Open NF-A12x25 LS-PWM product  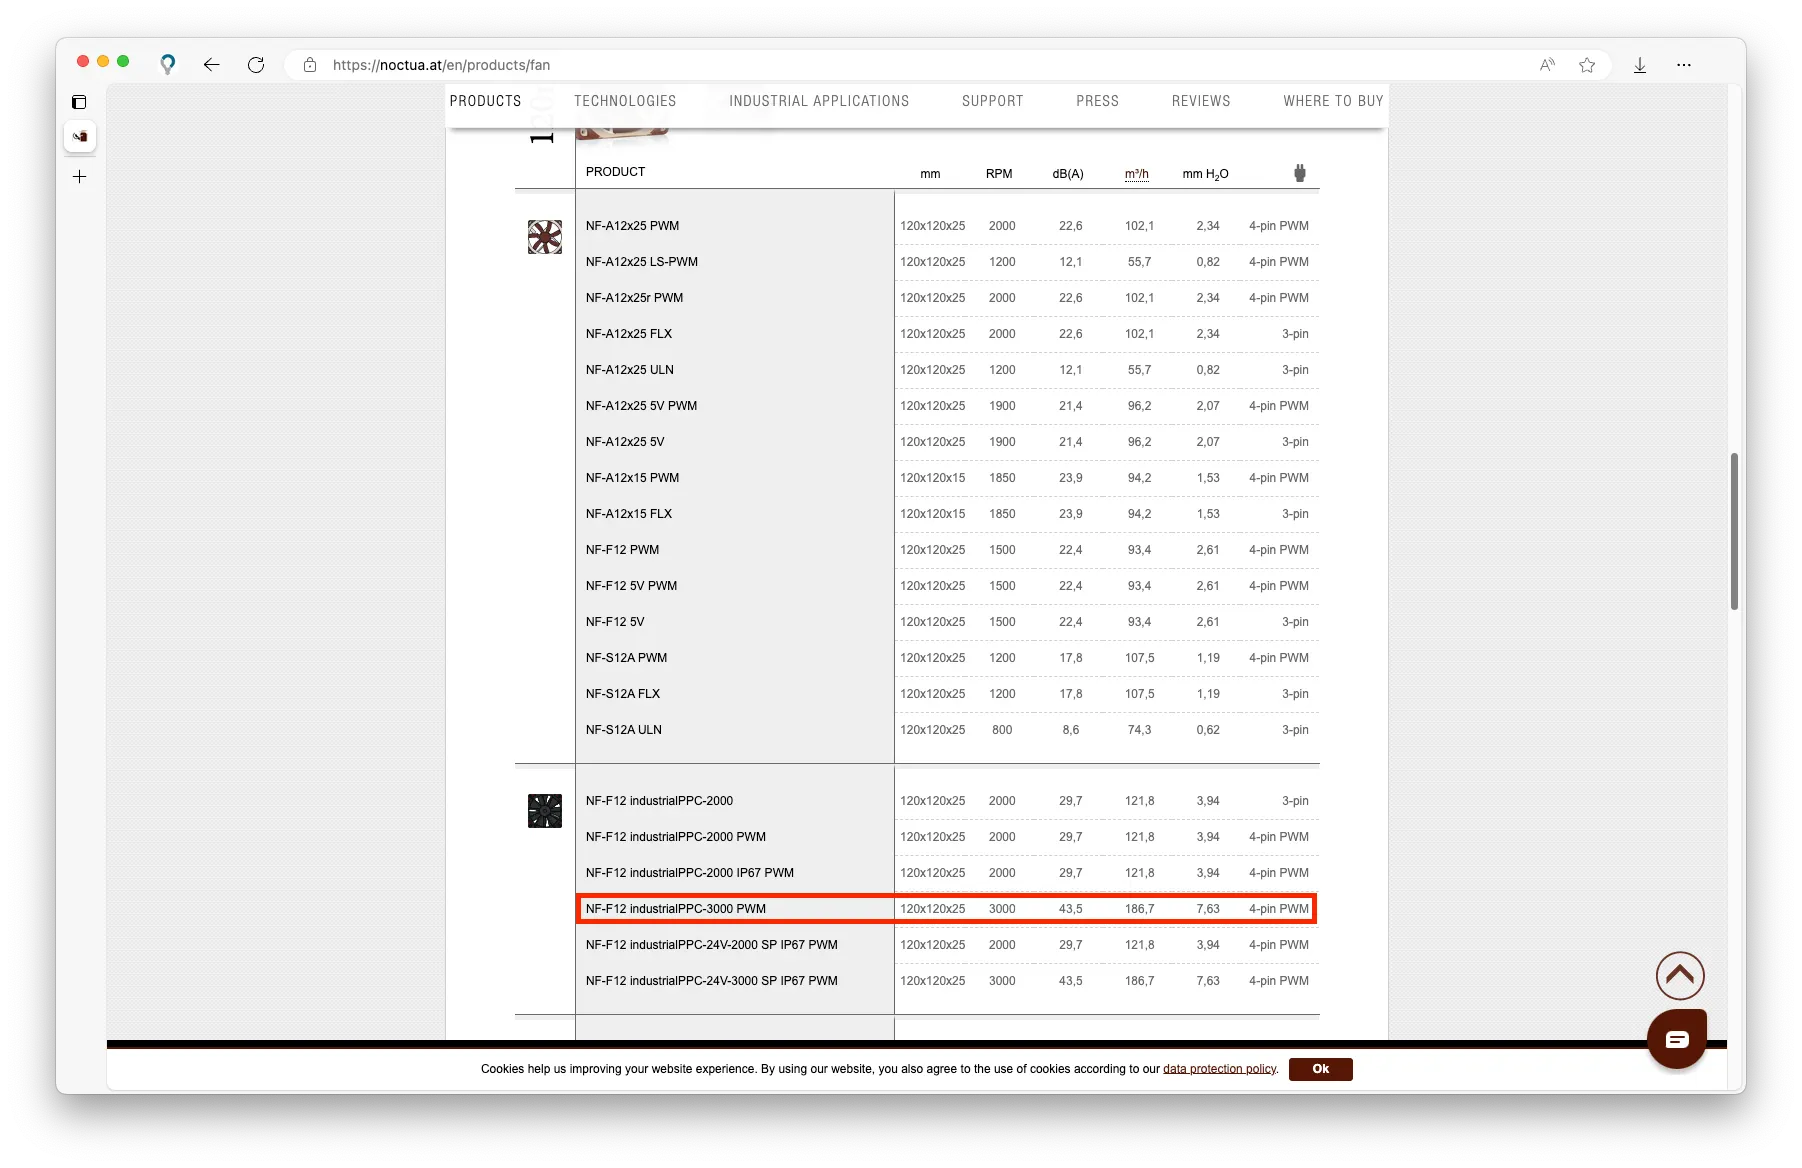642,262
